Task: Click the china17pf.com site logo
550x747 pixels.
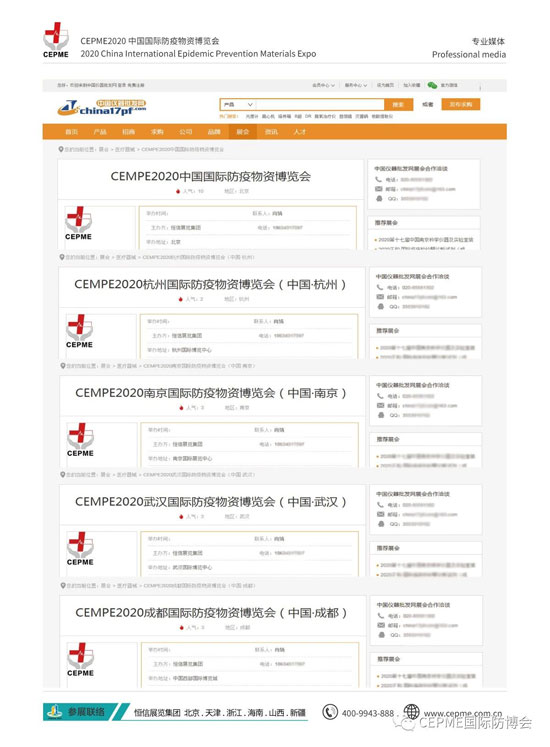Action: (102, 108)
